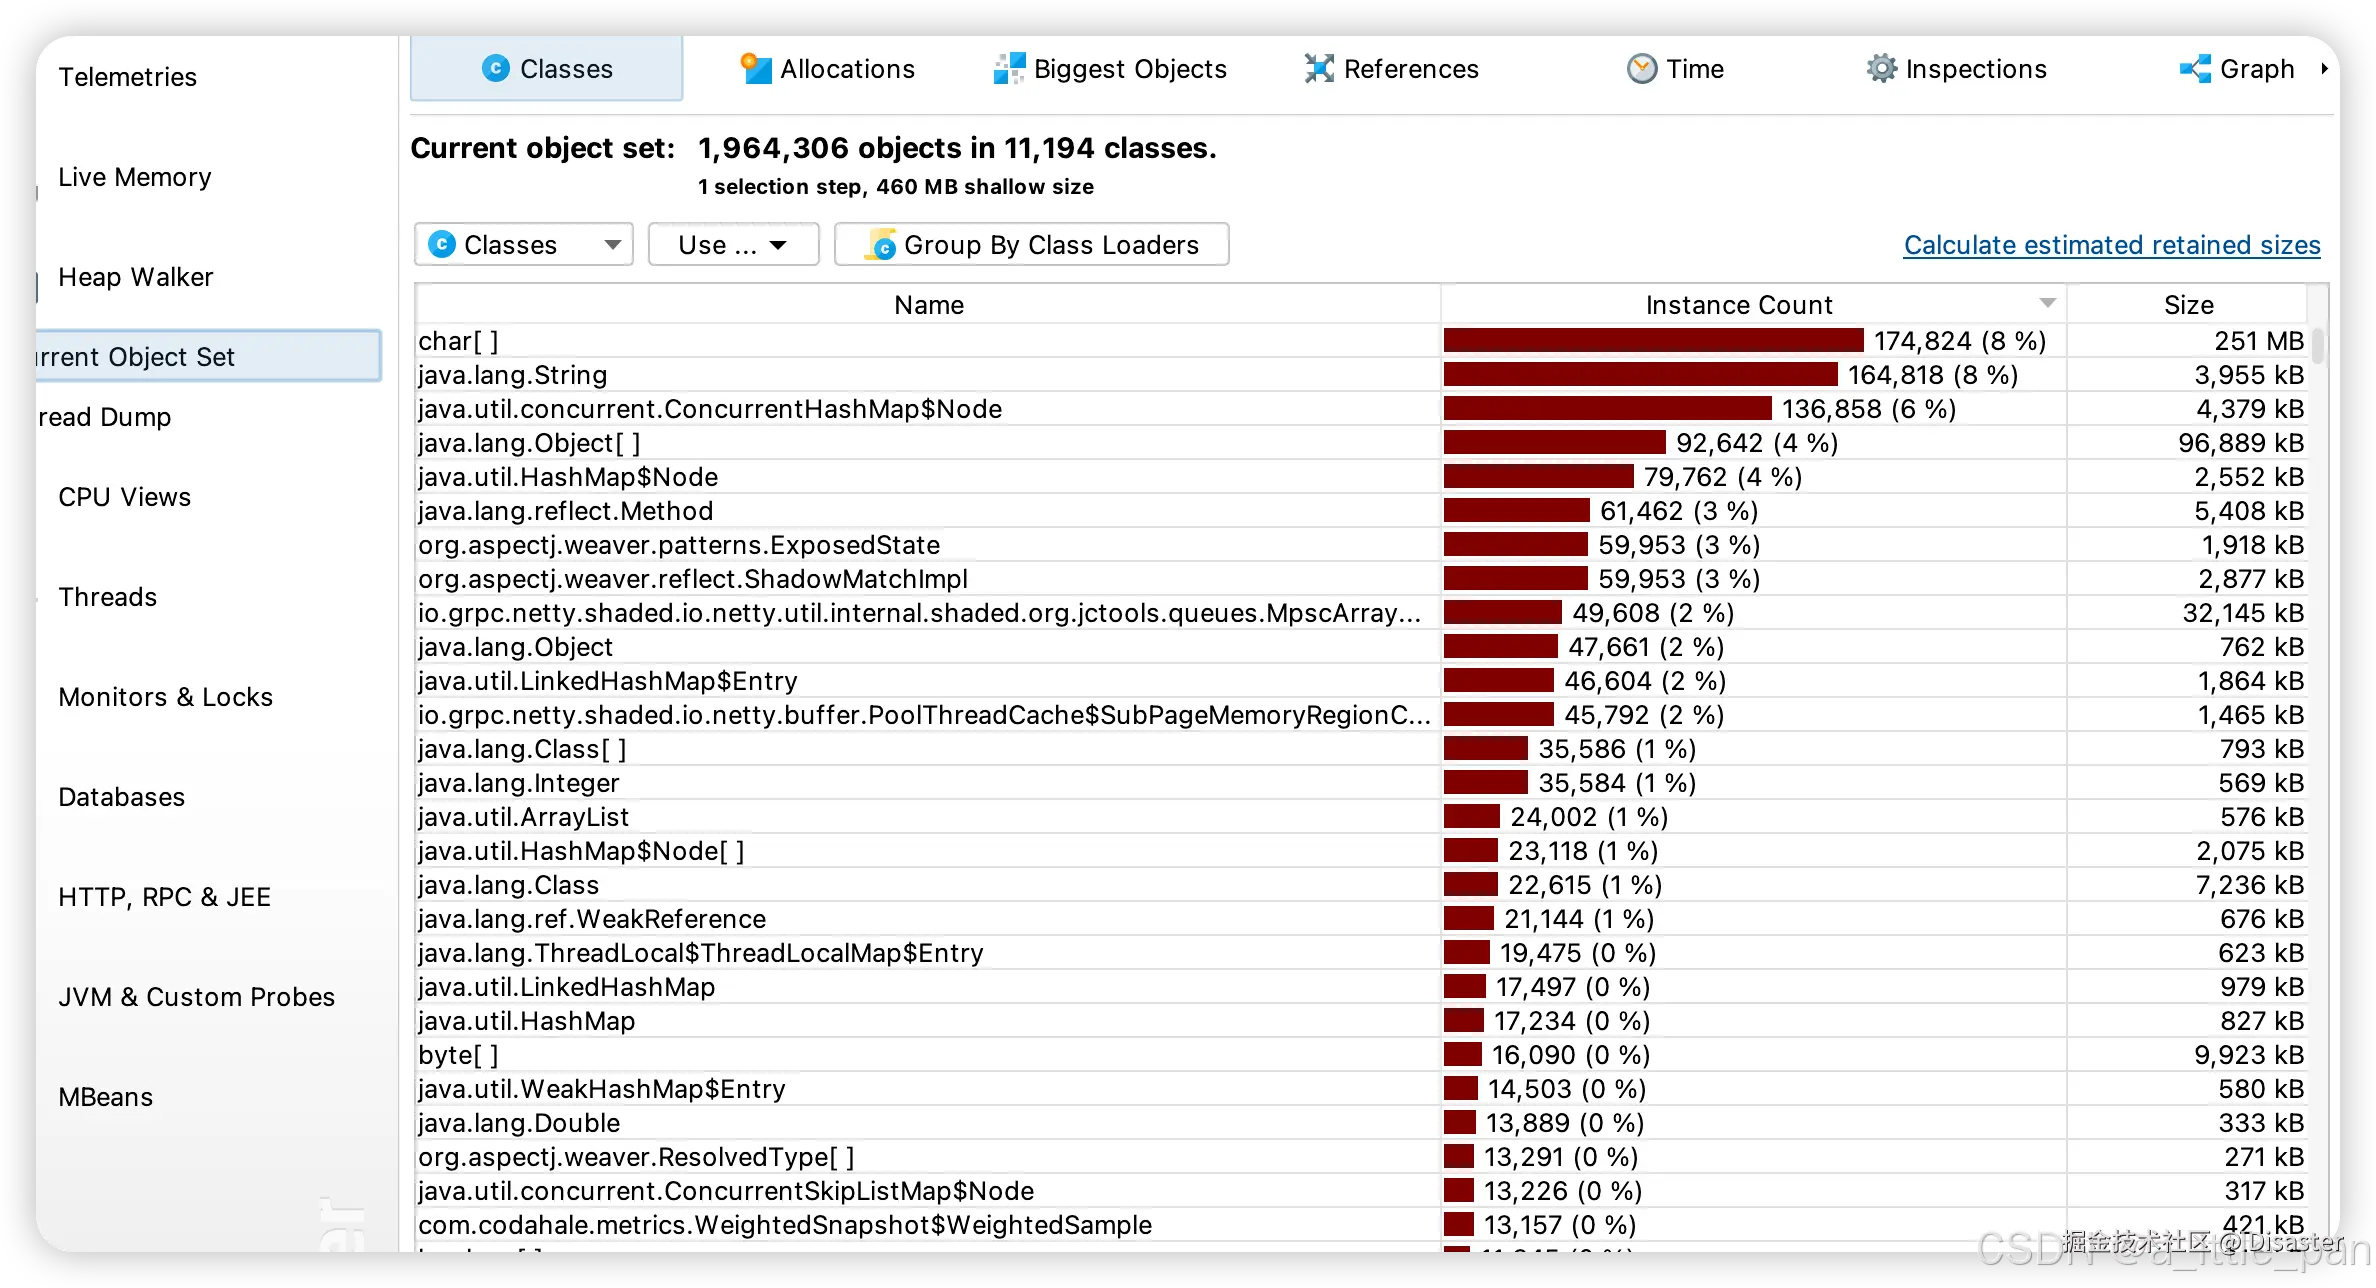Click Calculate estimated retained sizes link
Image resolution: width=2376 pixels, height=1288 pixels.
(x=2111, y=245)
